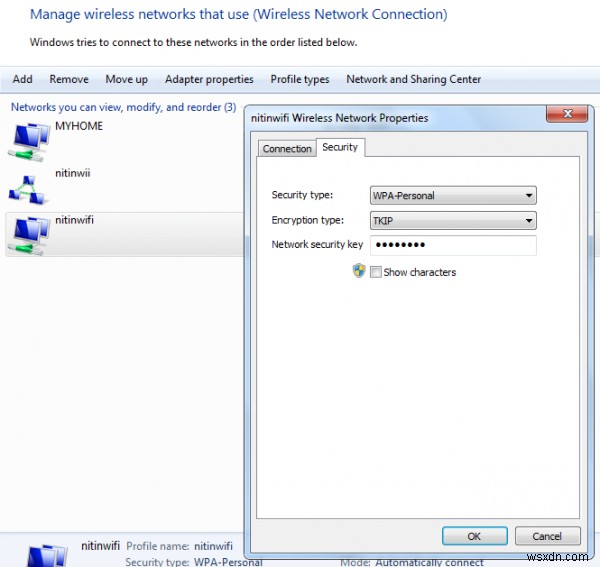The height and width of the screenshot is (567, 600).
Task: Click Move up in the toolbar
Action: [x=127, y=79]
